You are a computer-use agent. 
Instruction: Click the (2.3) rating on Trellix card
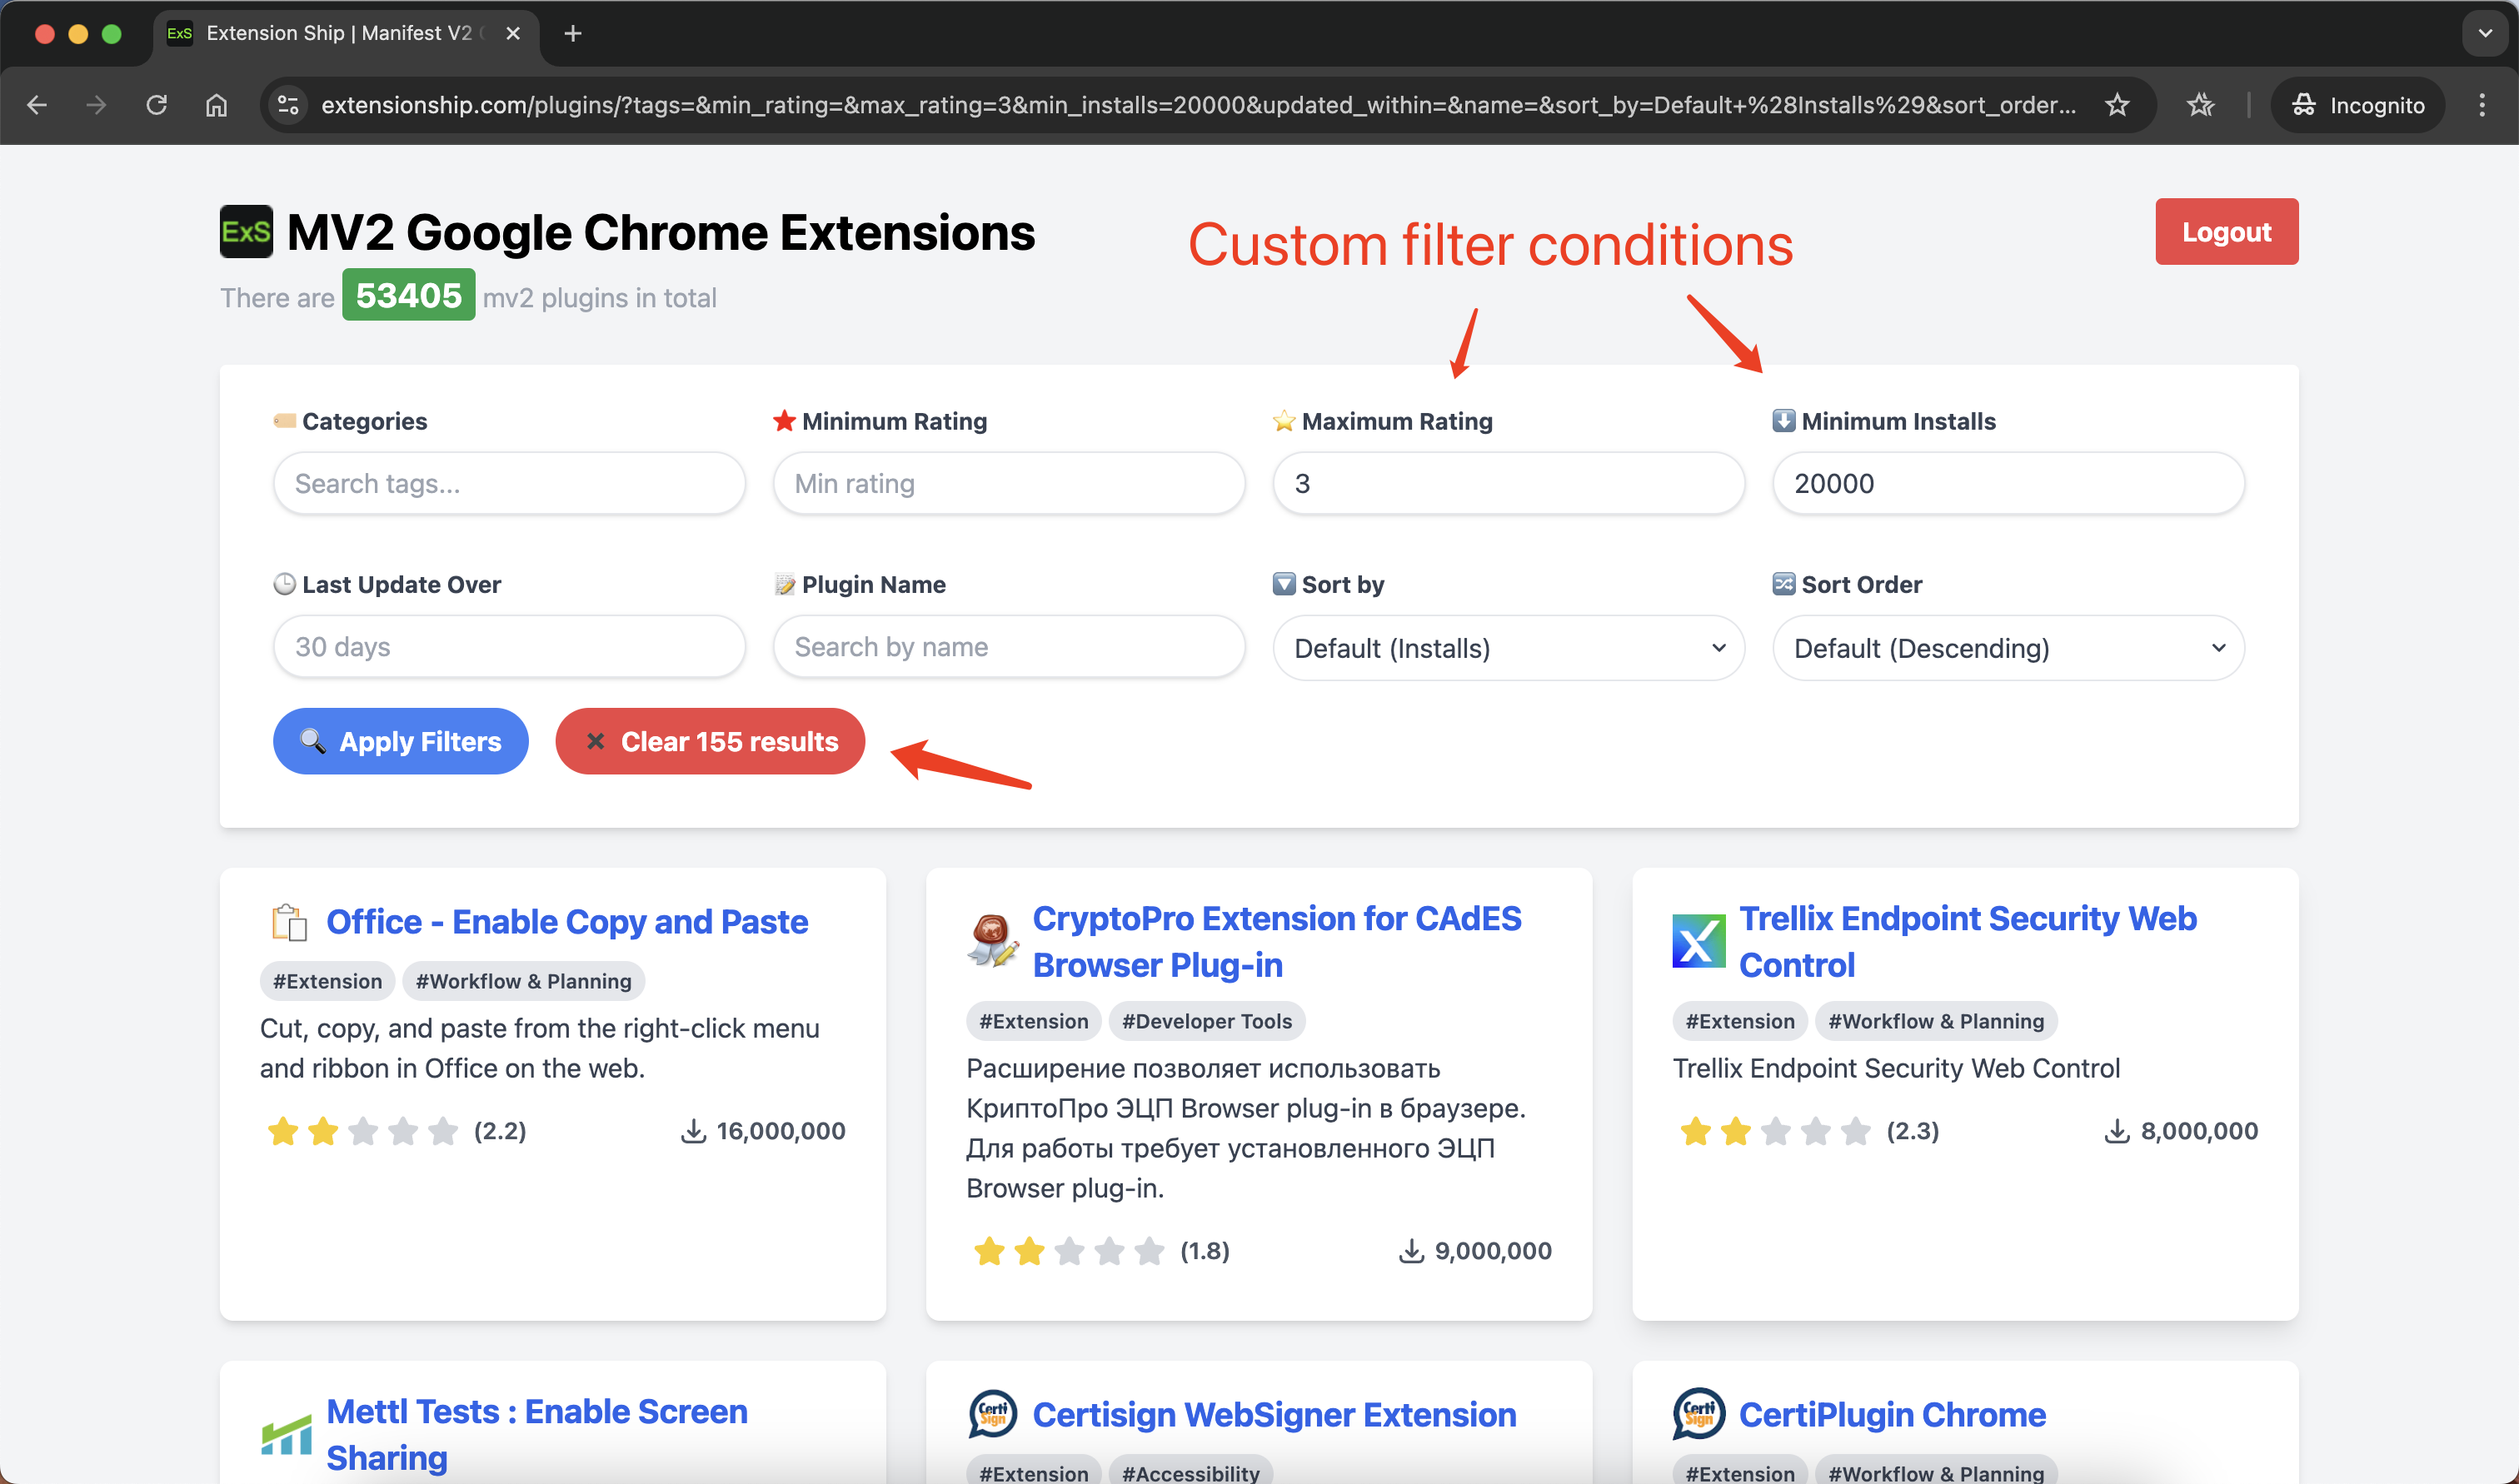pyautogui.click(x=1912, y=1131)
